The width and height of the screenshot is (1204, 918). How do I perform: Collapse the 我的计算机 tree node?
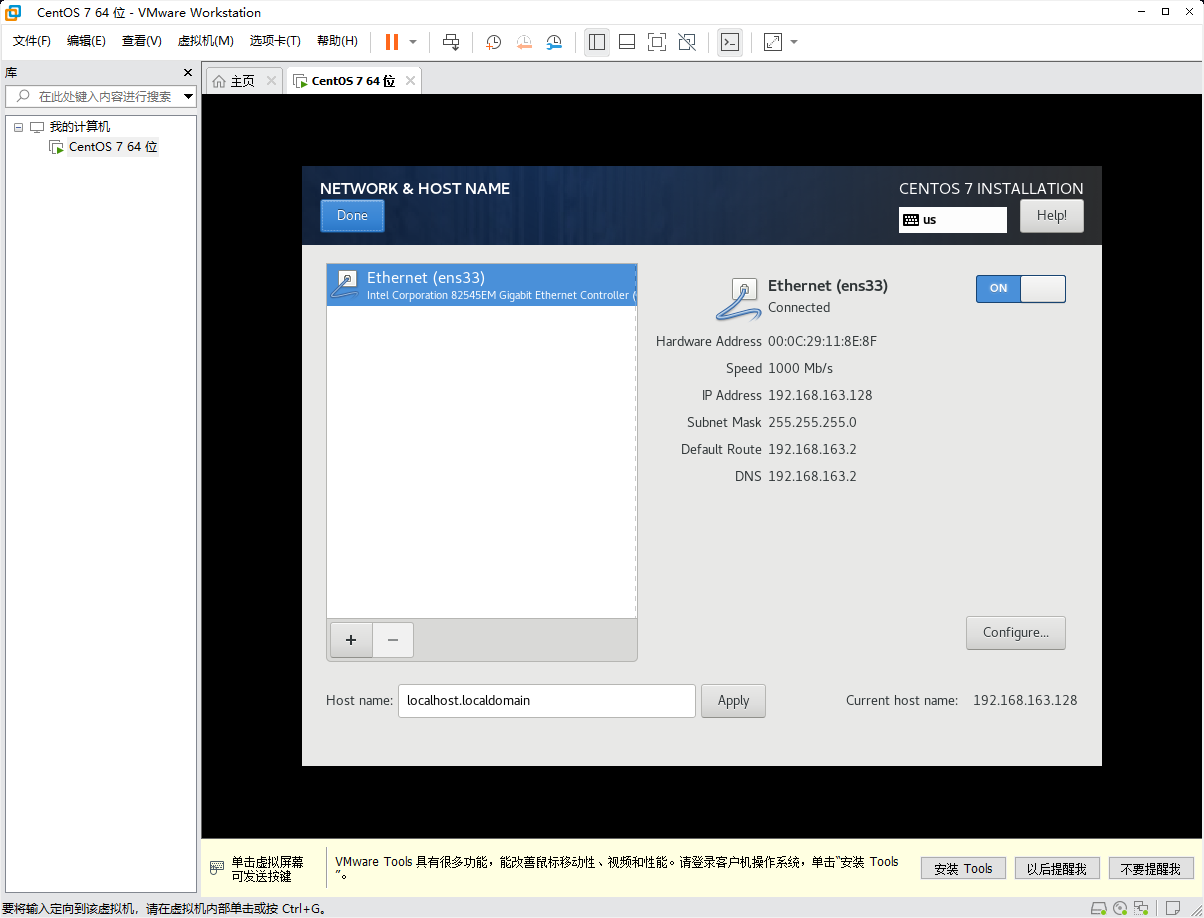18,127
